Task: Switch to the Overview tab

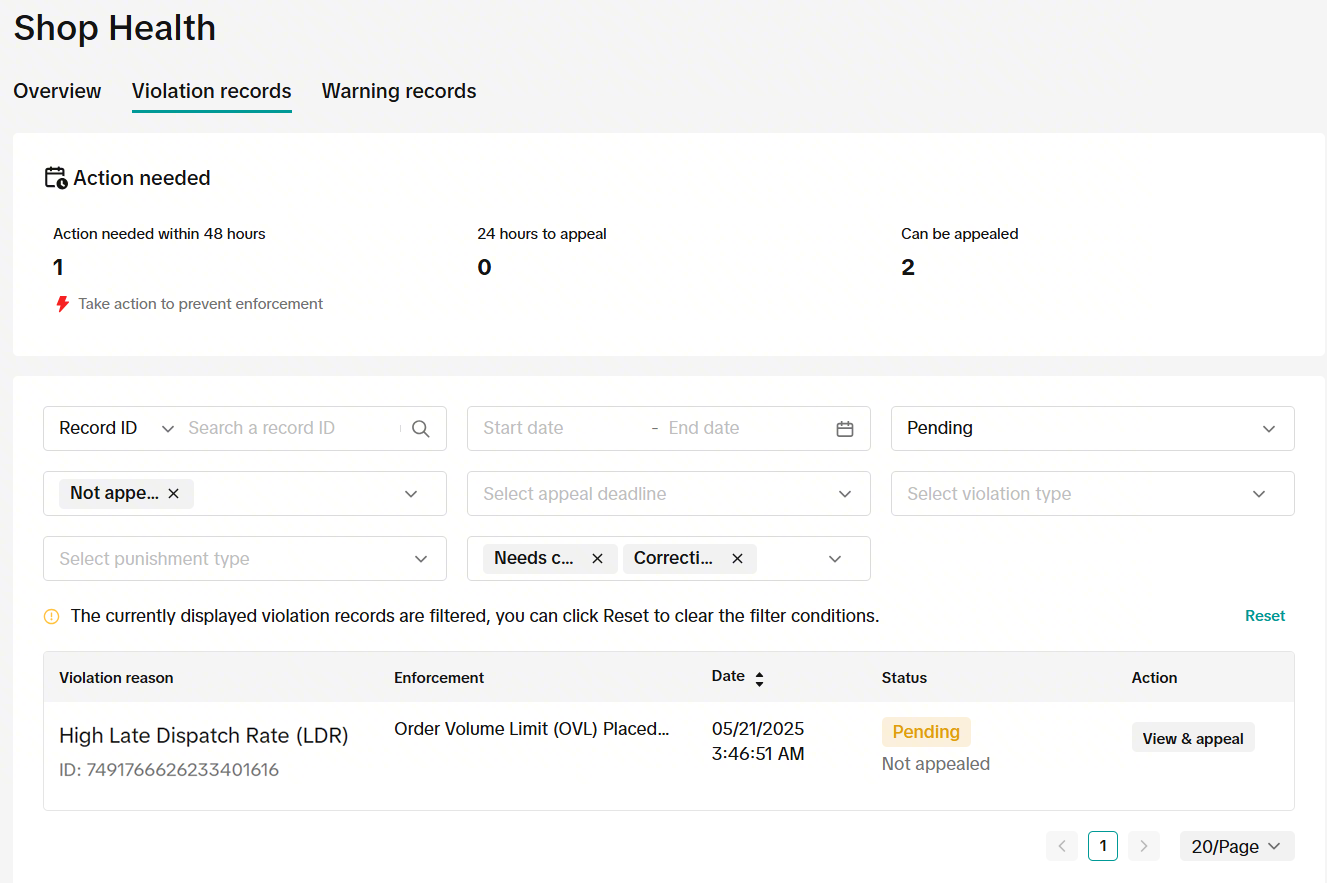Action: 57,91
